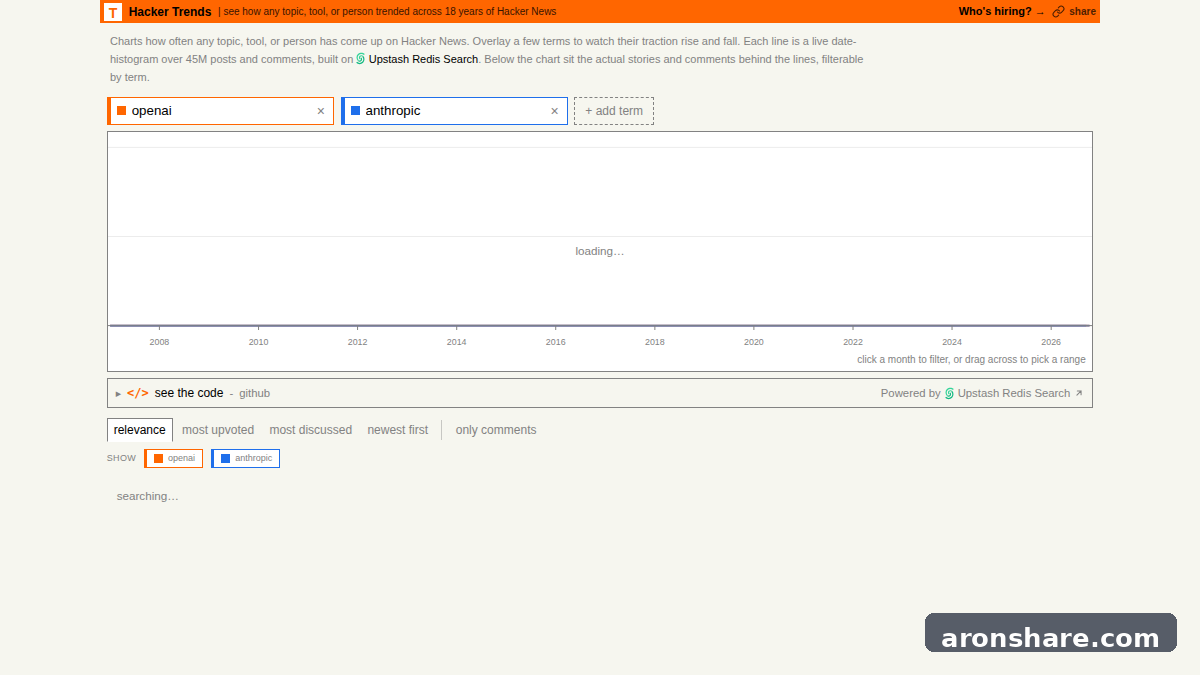Image resolution: width=1200 pixels, height=675 pixels.
Task: Open the github link
Action: coord(254,394)
